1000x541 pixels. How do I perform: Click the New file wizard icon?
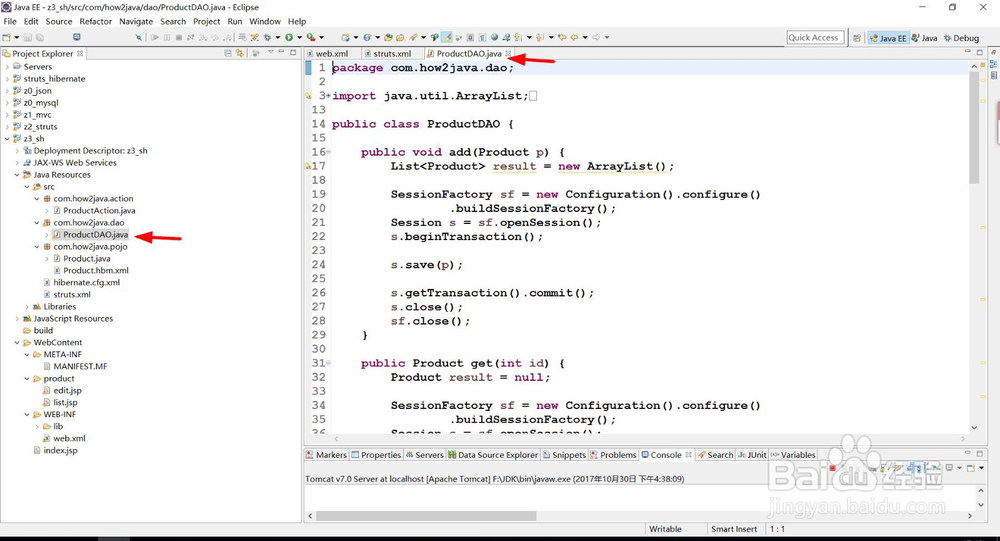(x=6, y=37)
